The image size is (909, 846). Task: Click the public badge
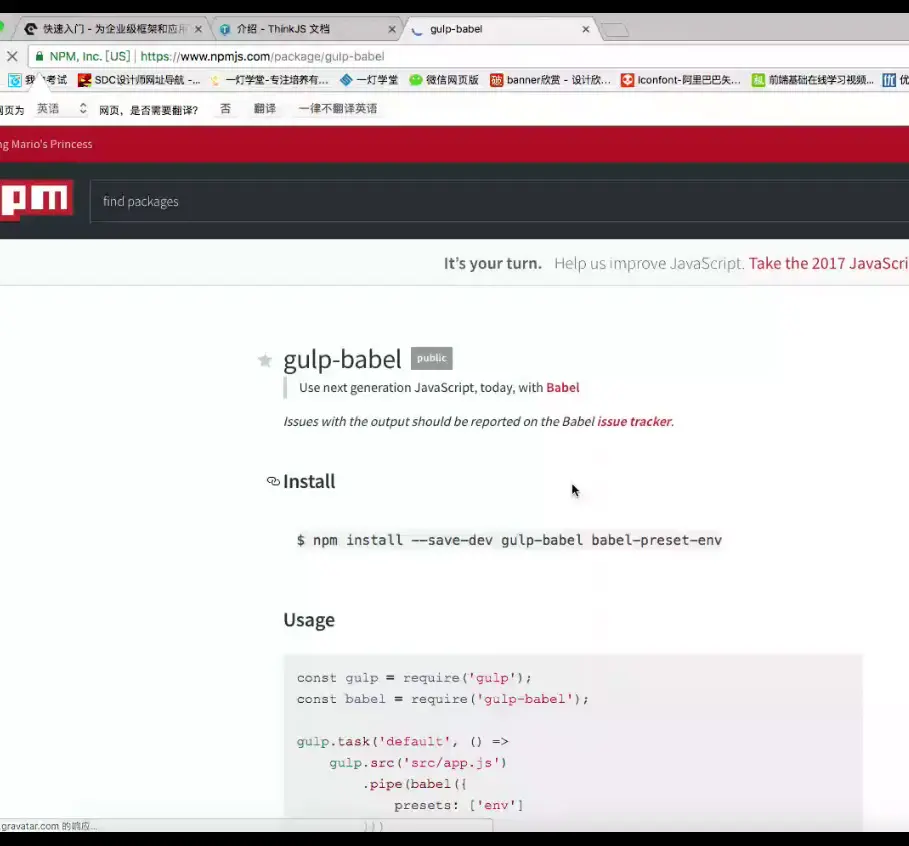[431, 358]
